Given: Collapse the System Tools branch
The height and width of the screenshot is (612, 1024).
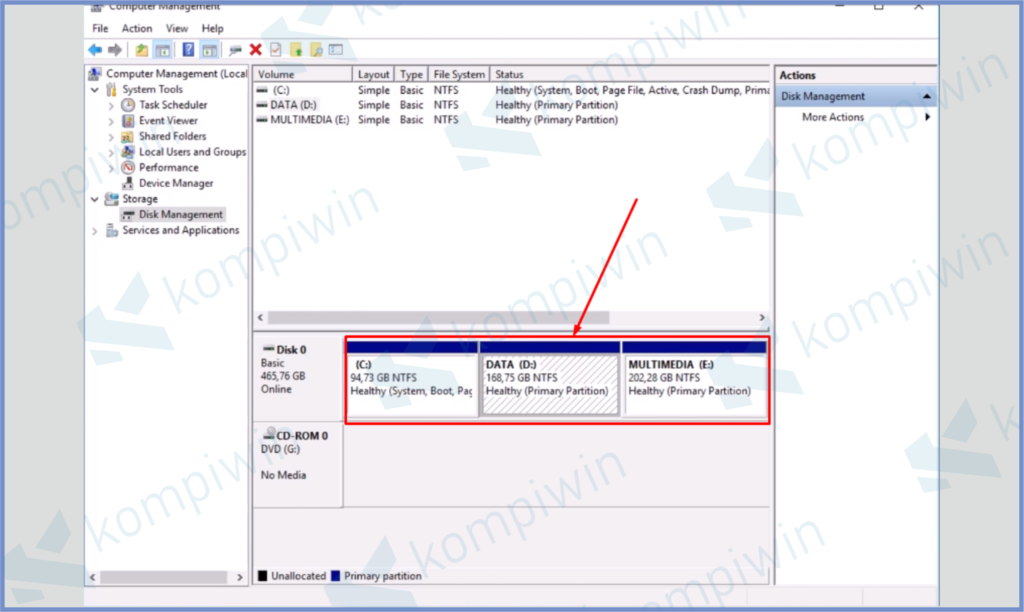Looking at the screenshot, I should [93, 89].
